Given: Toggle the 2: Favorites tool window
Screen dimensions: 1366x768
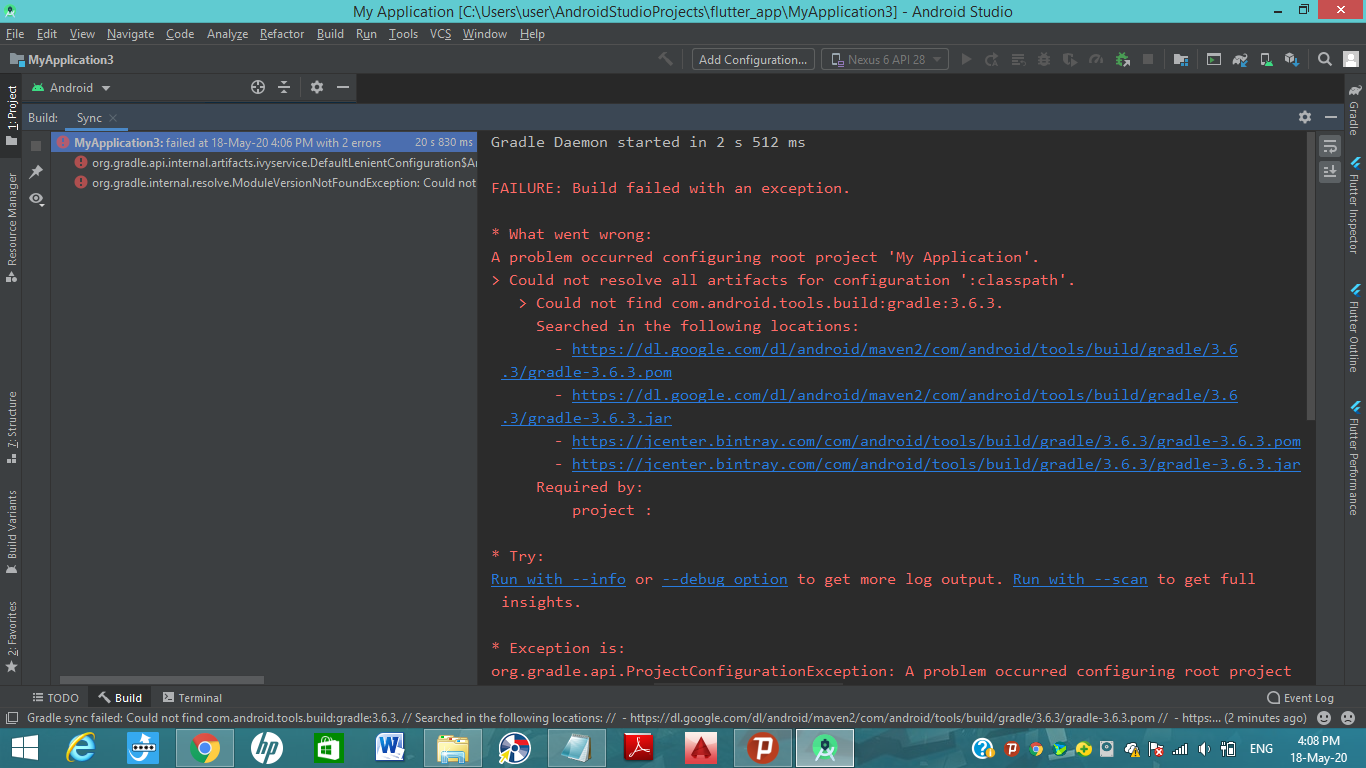Looking at the screenshot, I should (12, 635).
